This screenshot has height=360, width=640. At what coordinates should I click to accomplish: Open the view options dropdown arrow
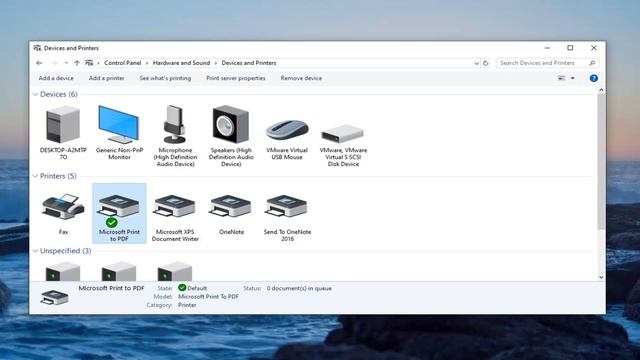573,78
